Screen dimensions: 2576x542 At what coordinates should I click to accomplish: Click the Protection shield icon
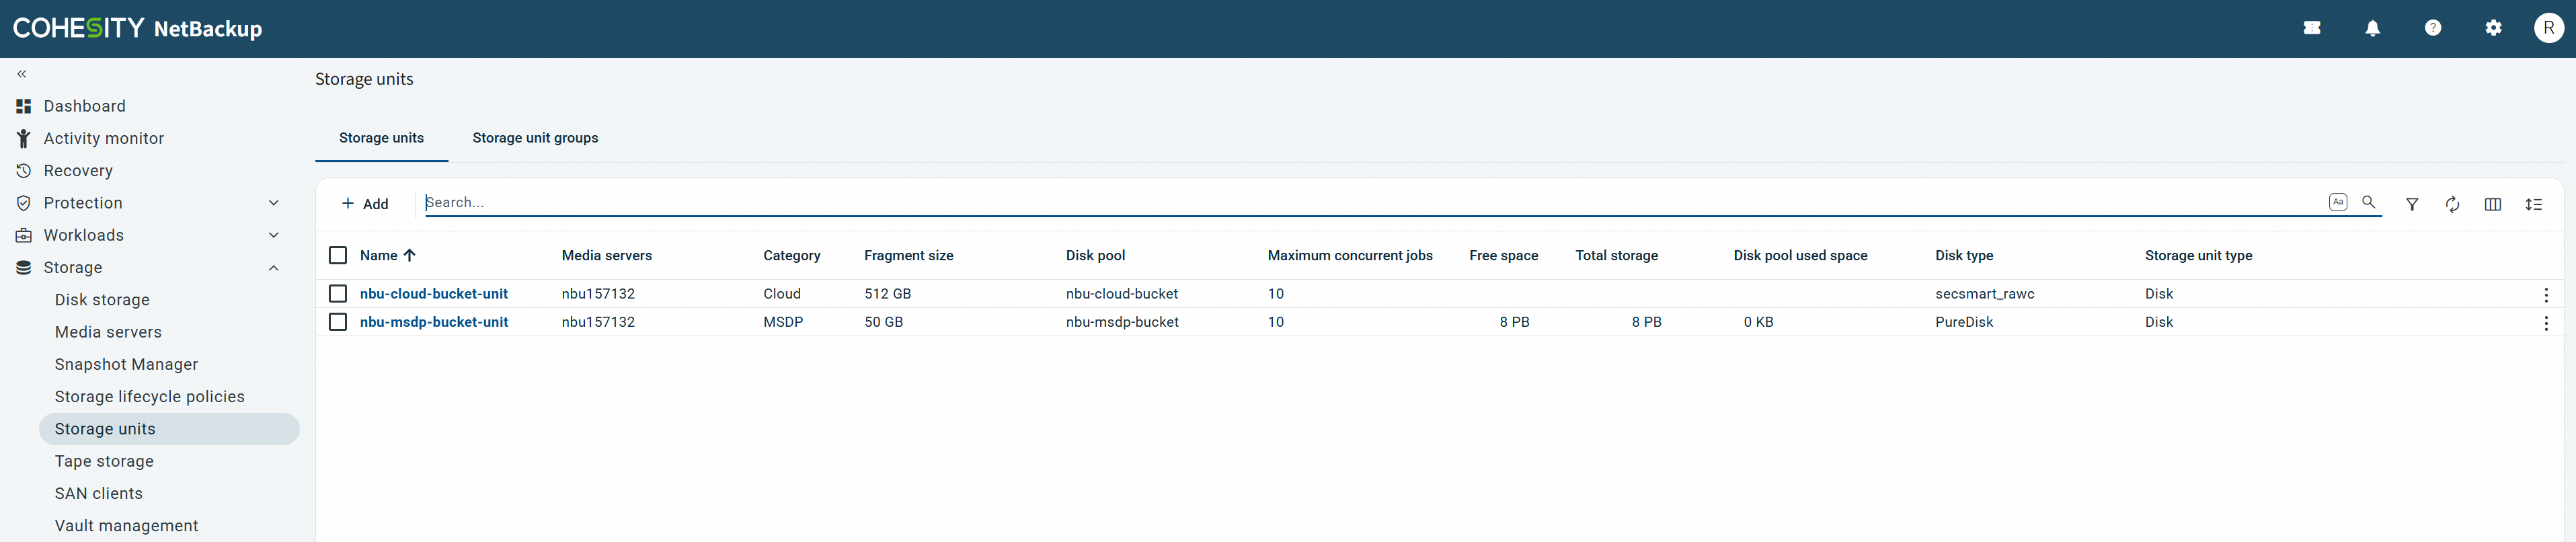24,203
